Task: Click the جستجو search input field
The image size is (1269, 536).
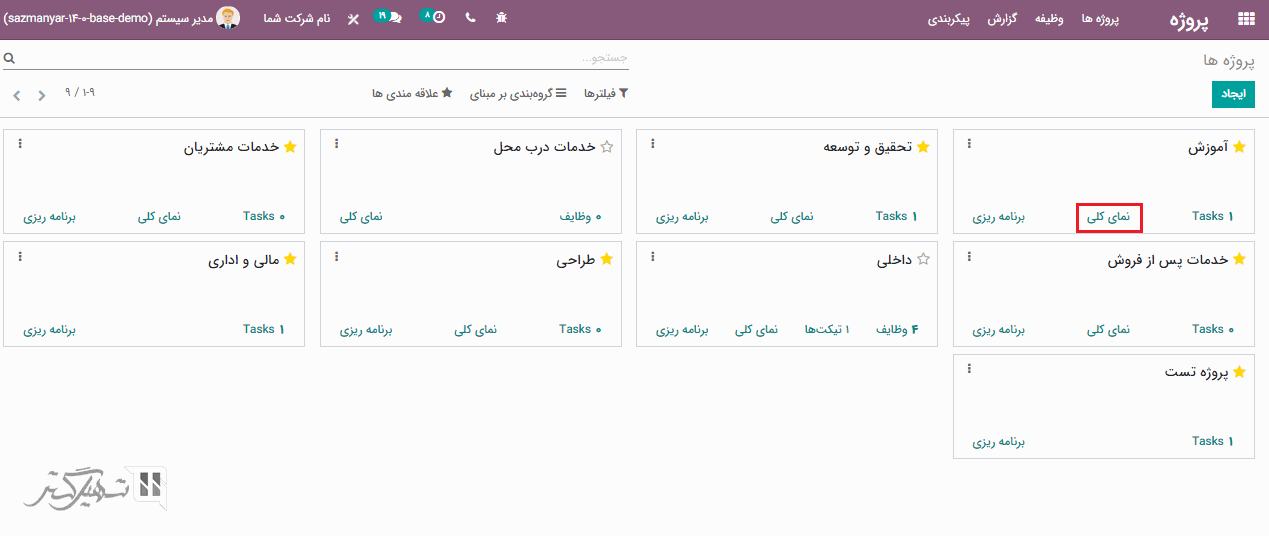Action: point(320,58)
